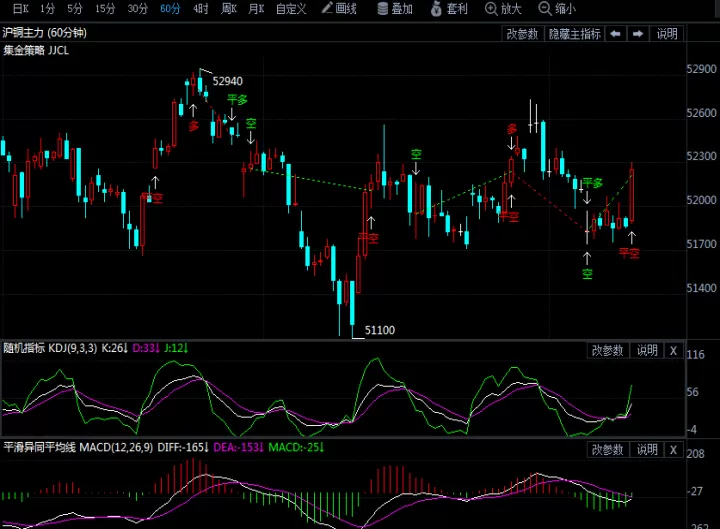Screen dimensions: 720x529
Task: Click the 沪铜主力 (60分钟) chart title
Action: (45, 33)
